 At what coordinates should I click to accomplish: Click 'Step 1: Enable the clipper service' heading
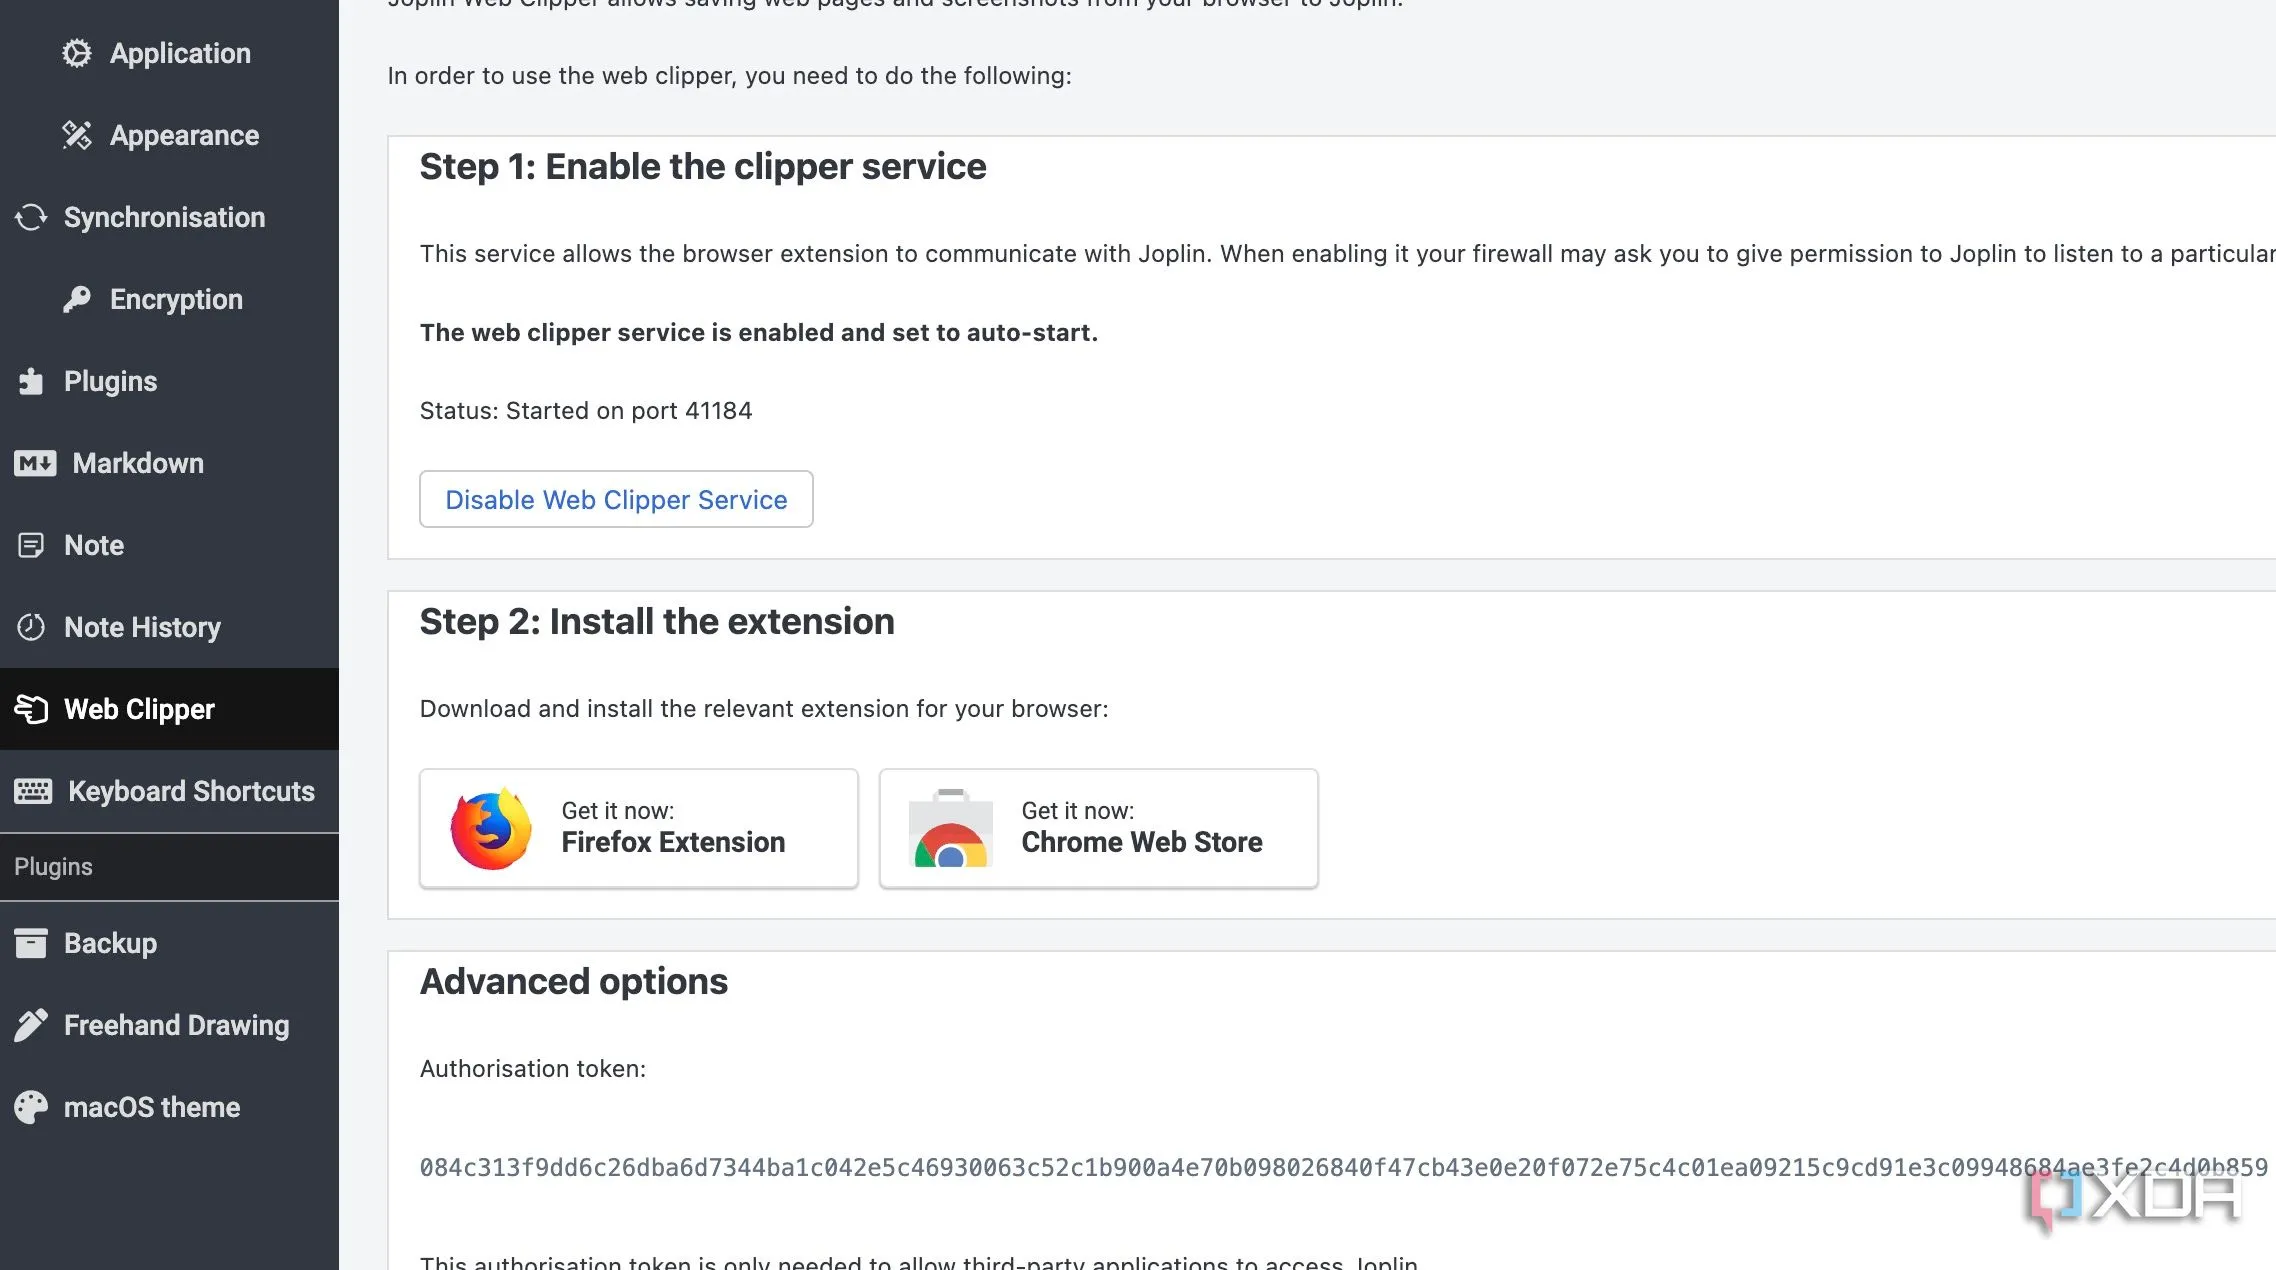pos(703,166)
